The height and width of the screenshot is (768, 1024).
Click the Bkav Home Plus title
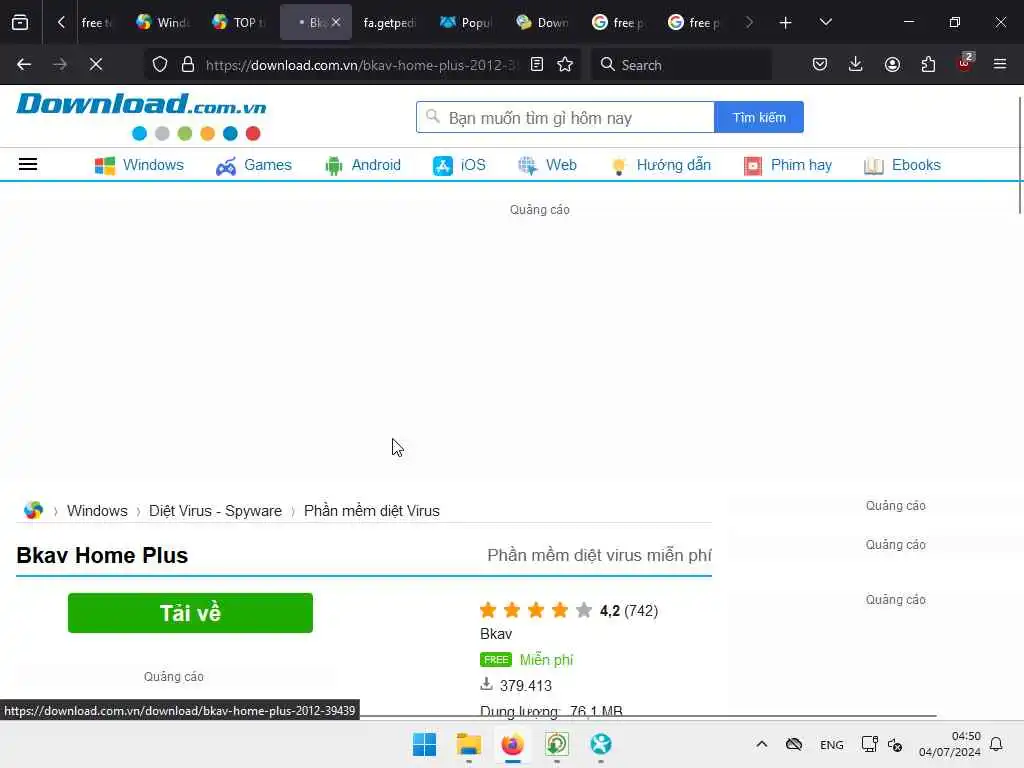click(x=102, y=555)
